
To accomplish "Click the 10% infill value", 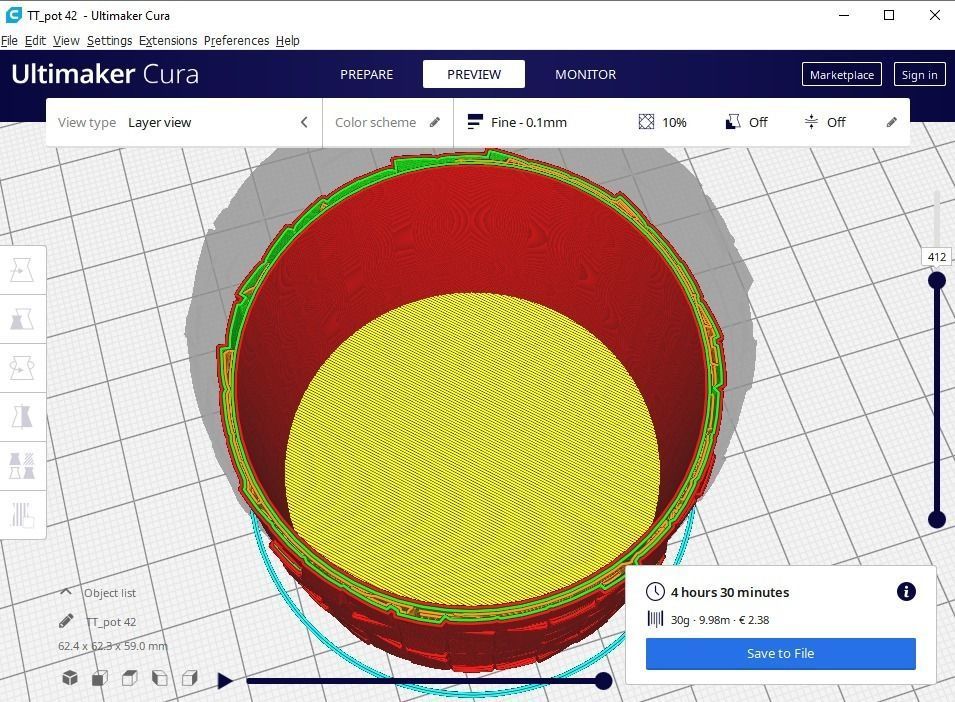I will click(674, 122).
